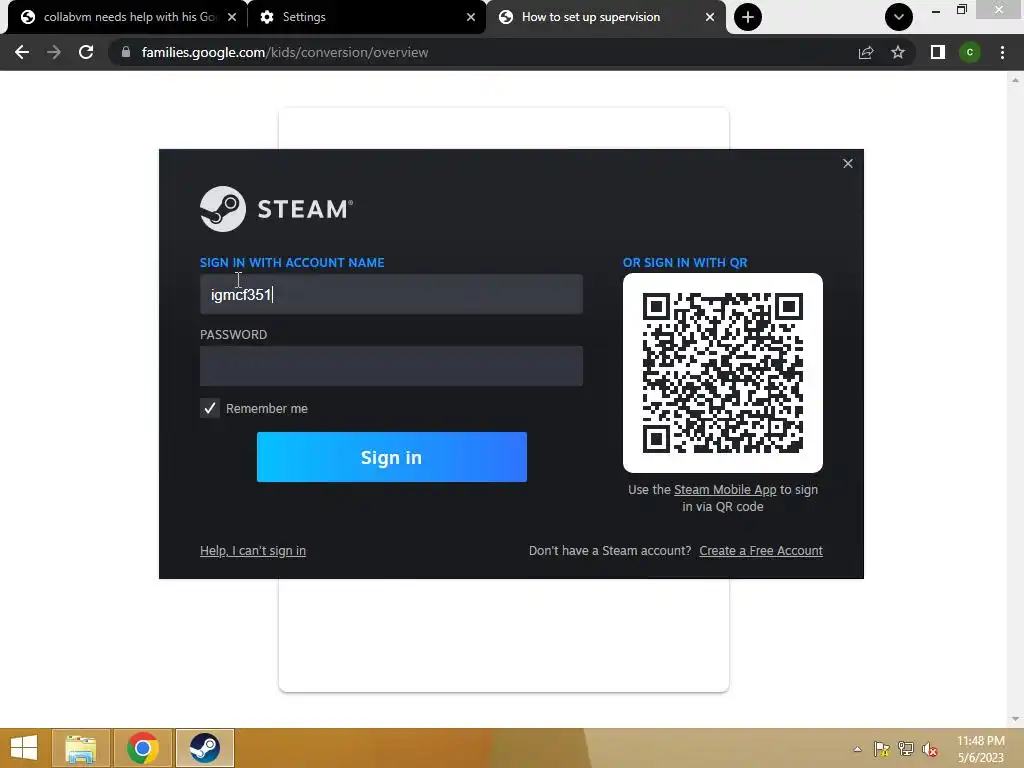1024x768 pixels.
Task: Click the Steam taskbar icon
Action: coord(205,748)
